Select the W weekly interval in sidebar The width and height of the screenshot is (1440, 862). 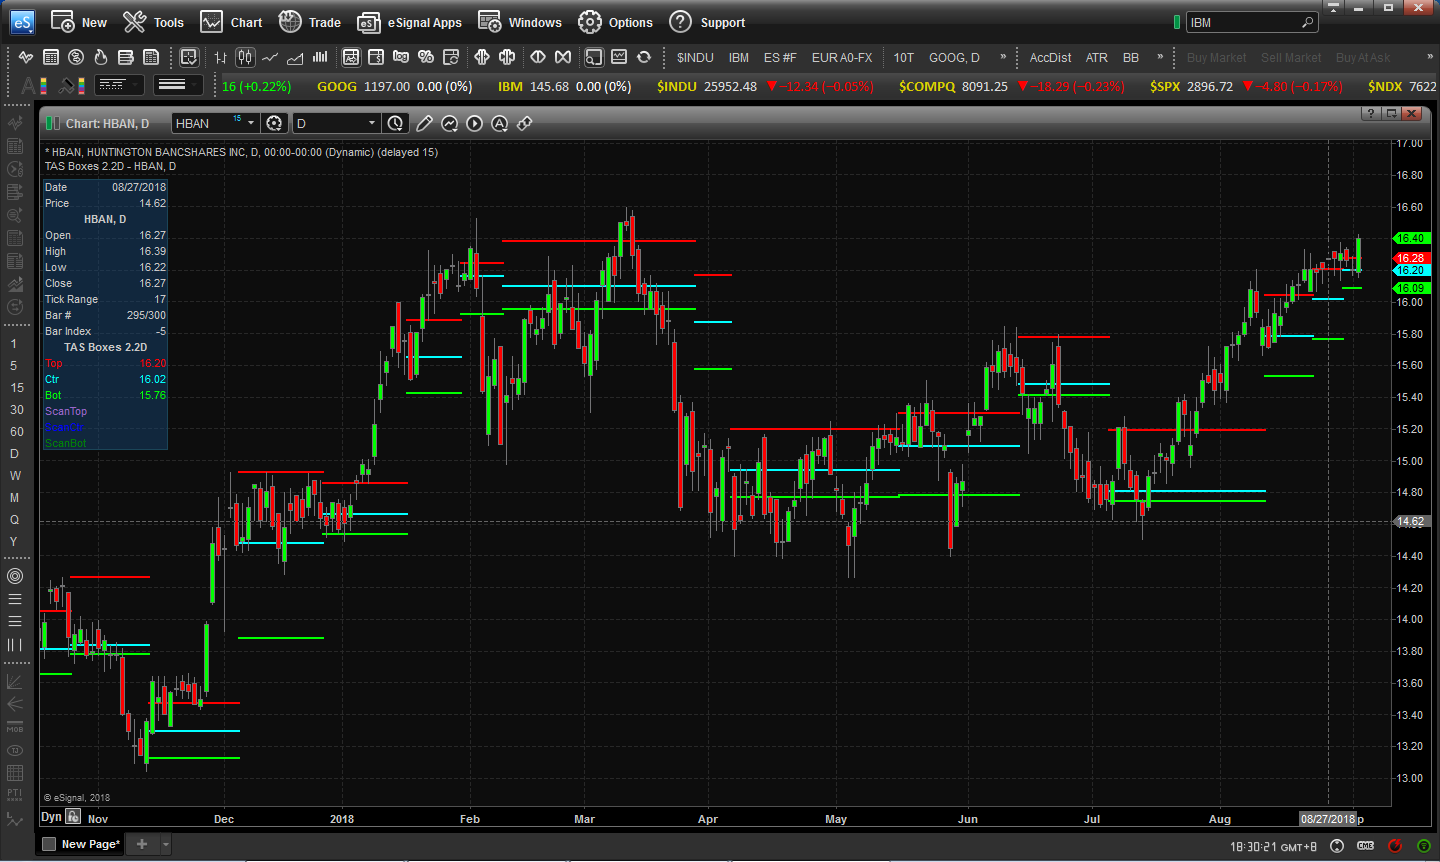point(15,476)
